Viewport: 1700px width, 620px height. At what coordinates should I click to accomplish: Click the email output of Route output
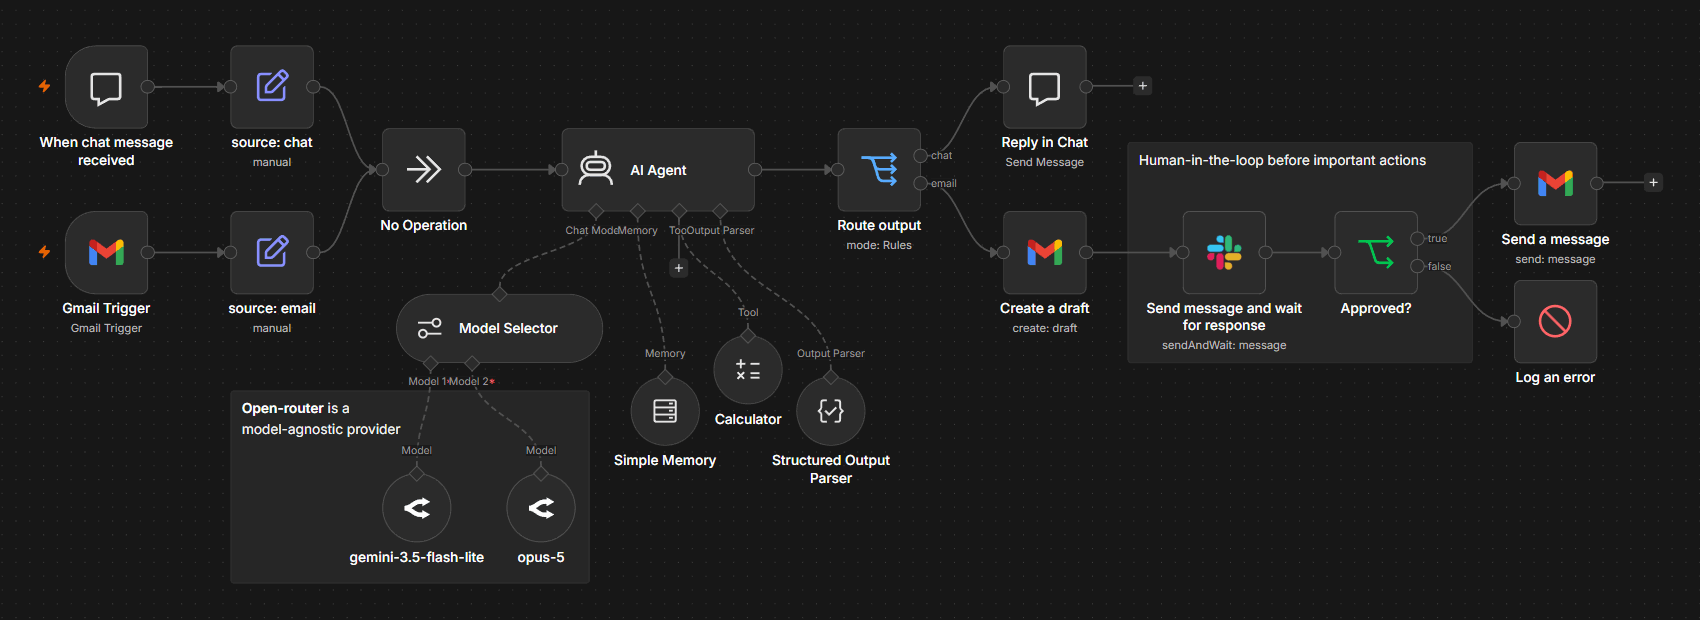coord(921,183)
